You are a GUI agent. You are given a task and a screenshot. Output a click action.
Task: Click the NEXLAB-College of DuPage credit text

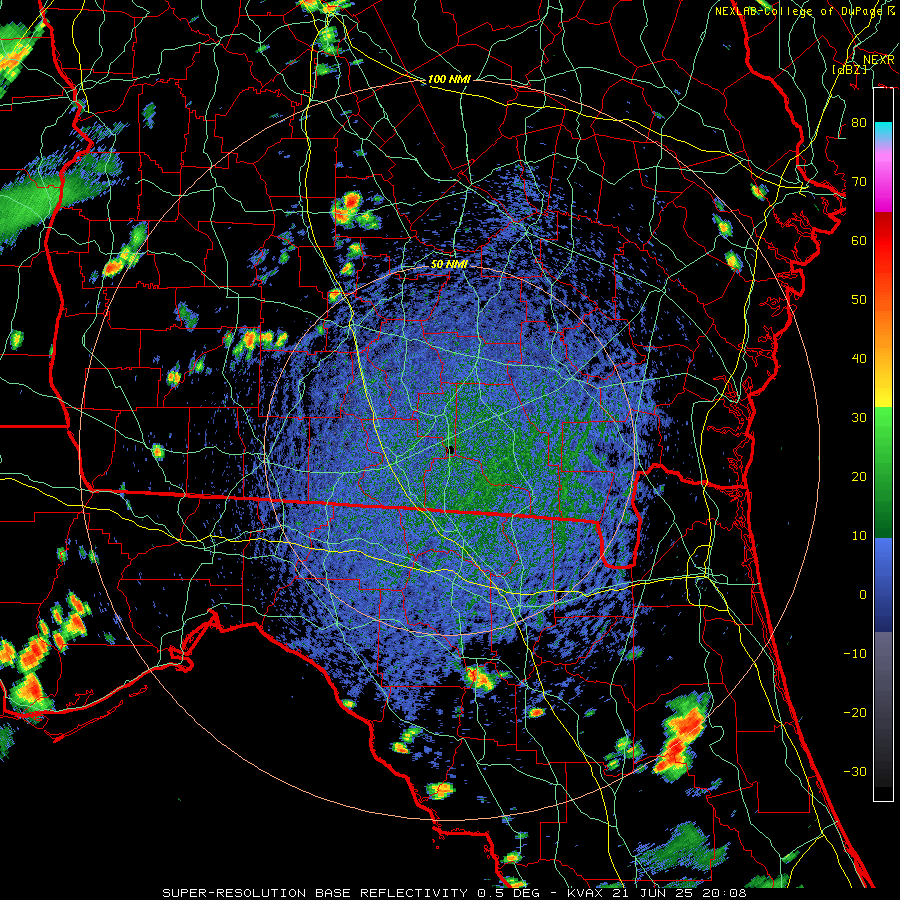[804, 11]
